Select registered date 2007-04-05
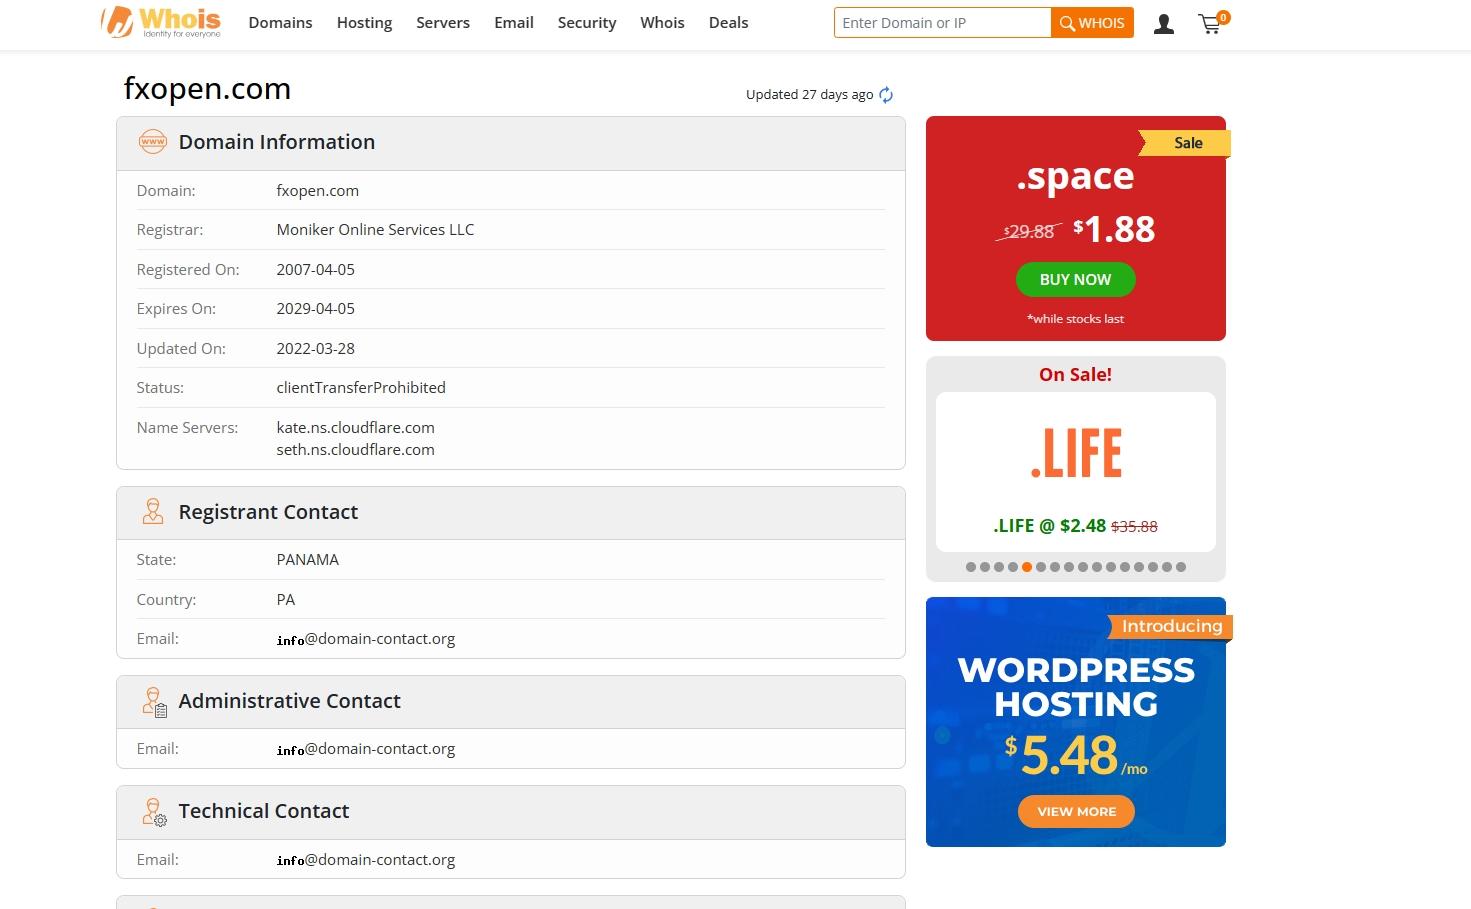1471x909 pixels. (316, 270)
